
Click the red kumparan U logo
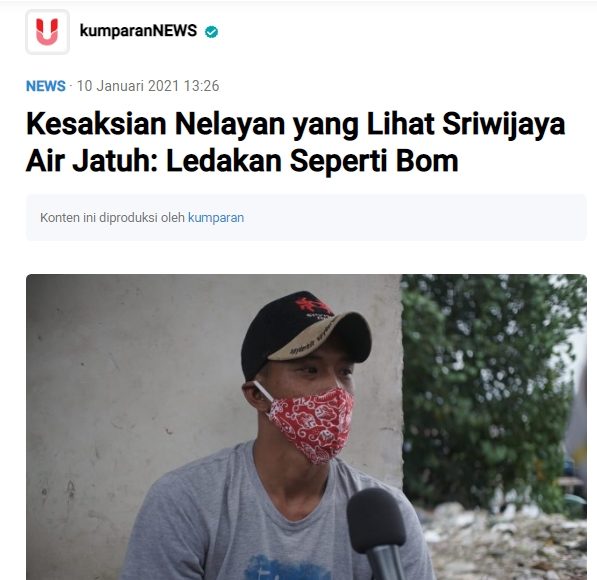point(47,32)
